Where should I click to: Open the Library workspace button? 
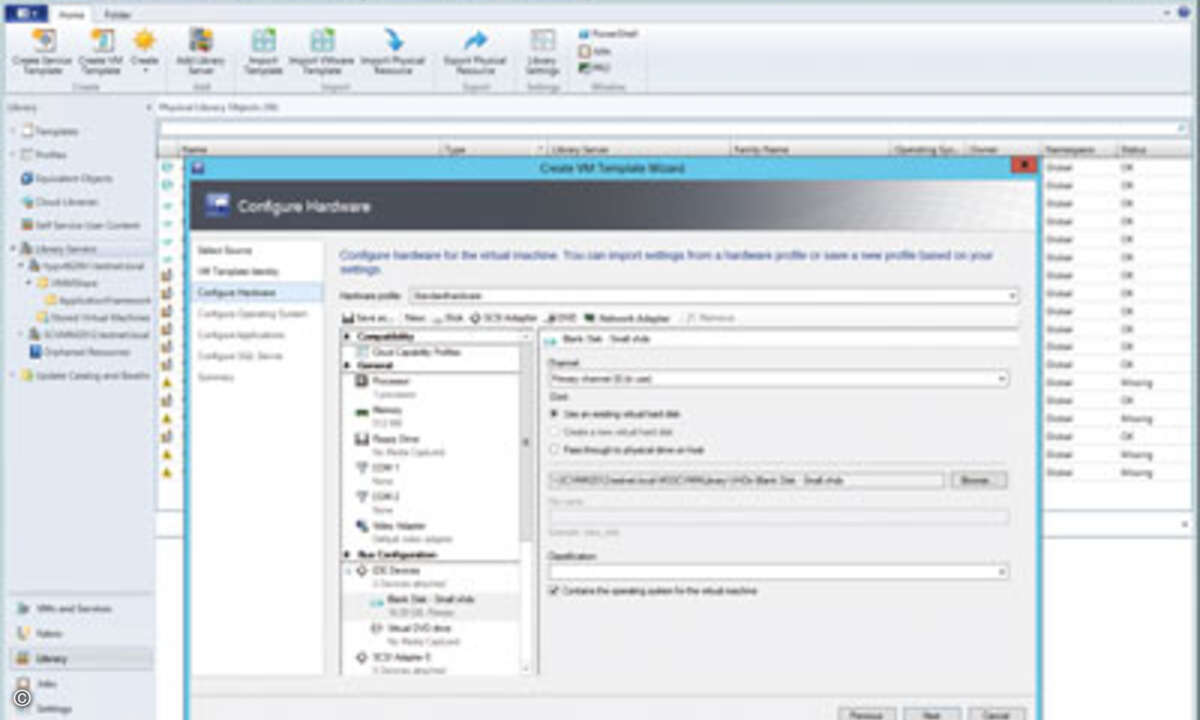click(82, 658)
